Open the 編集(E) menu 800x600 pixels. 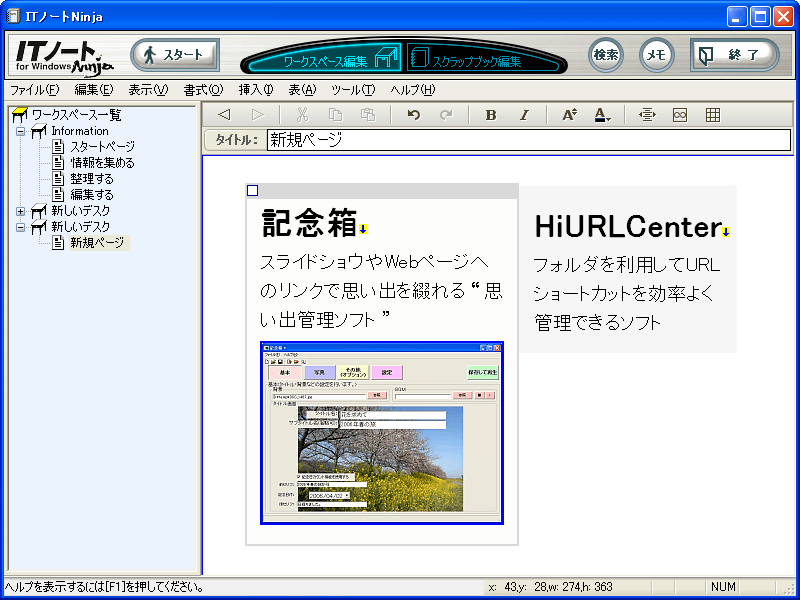coord(94,90)
